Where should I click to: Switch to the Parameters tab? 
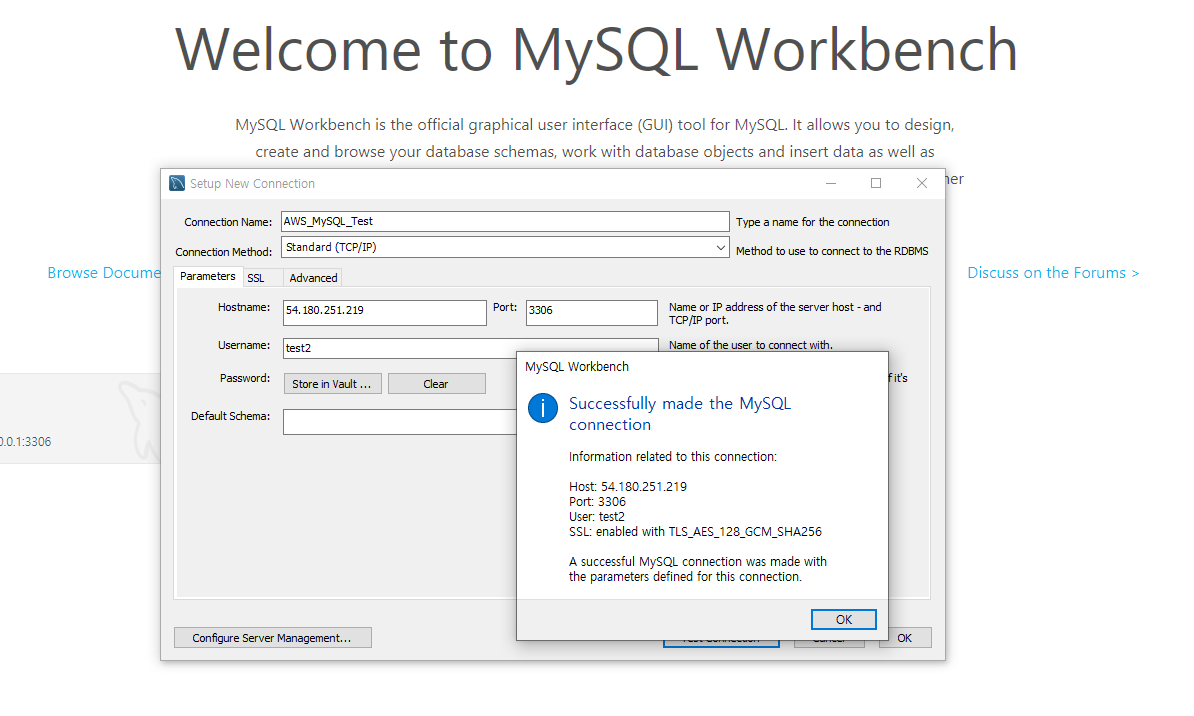[207, 276]
